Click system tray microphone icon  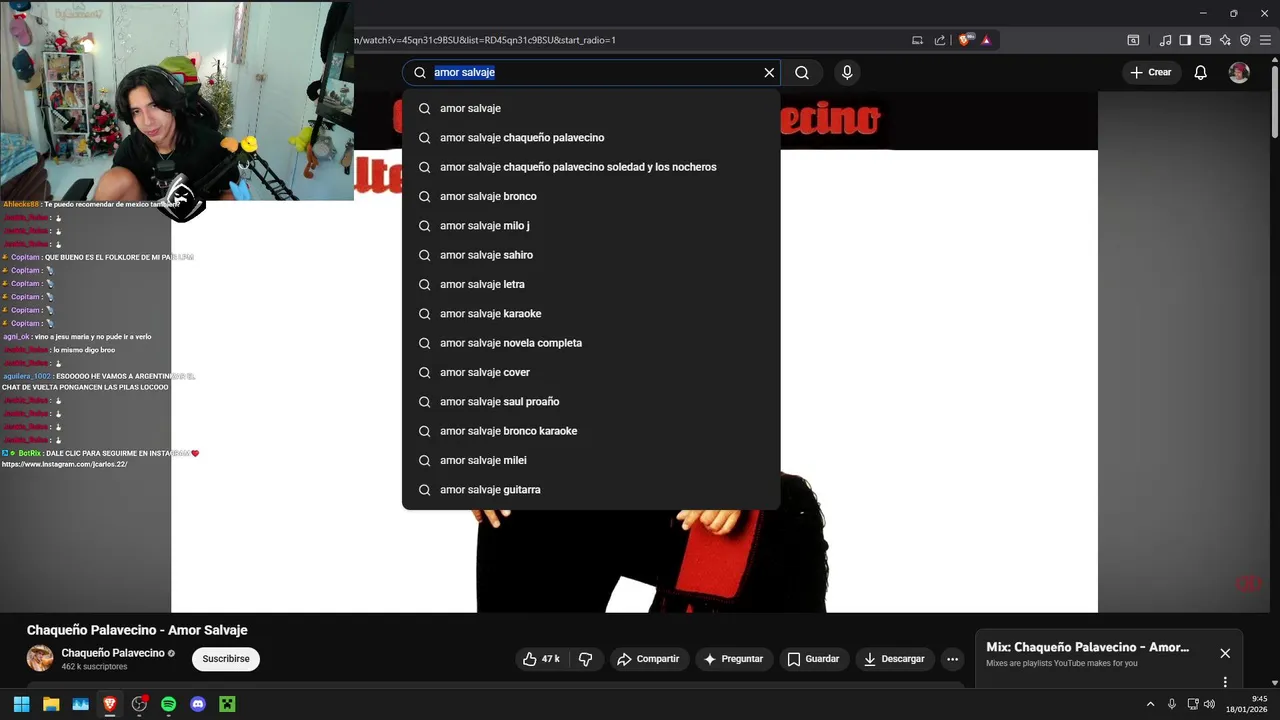pyautogui.click(x=1172, y=704)
